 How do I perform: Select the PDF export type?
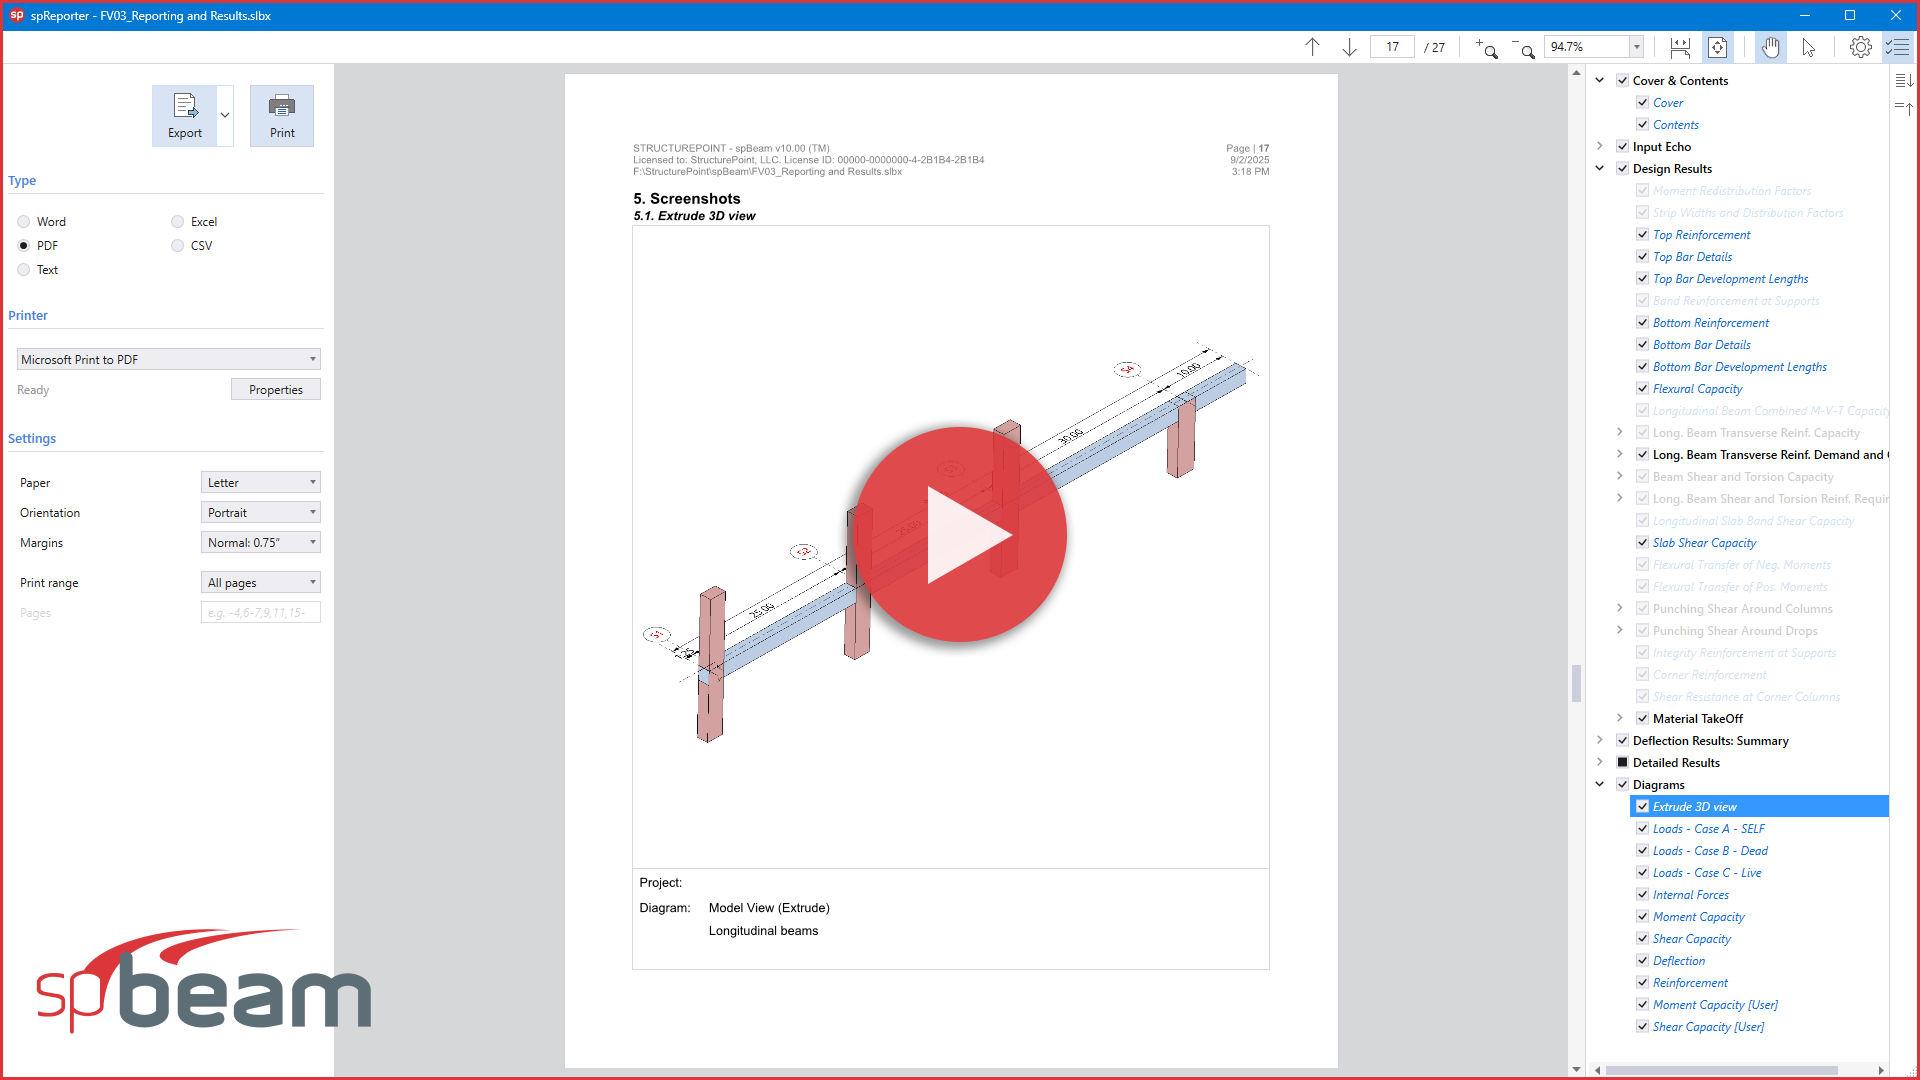pos(24,246)
